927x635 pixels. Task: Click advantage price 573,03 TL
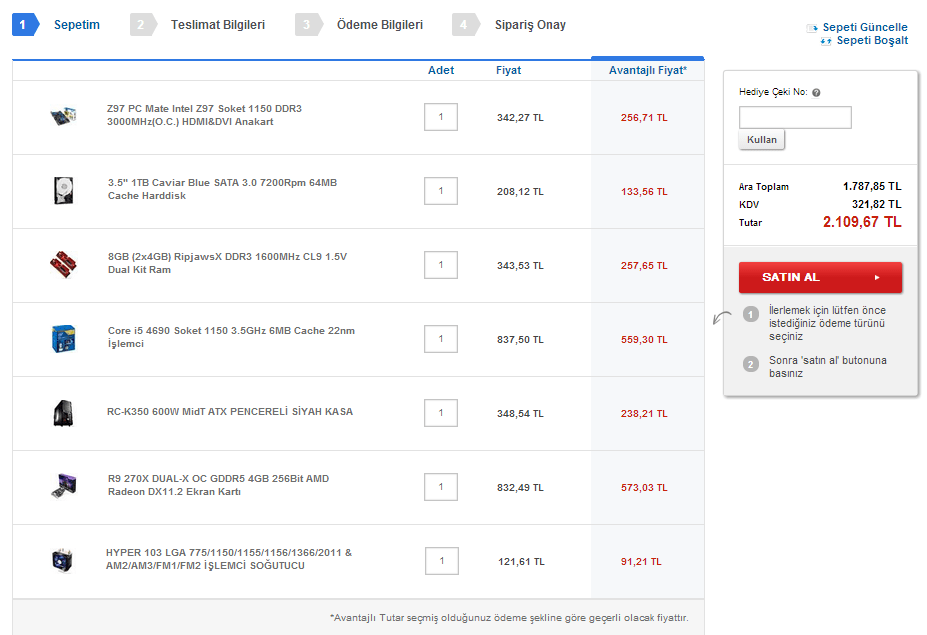pyautogui.click(x=644, y=487)
